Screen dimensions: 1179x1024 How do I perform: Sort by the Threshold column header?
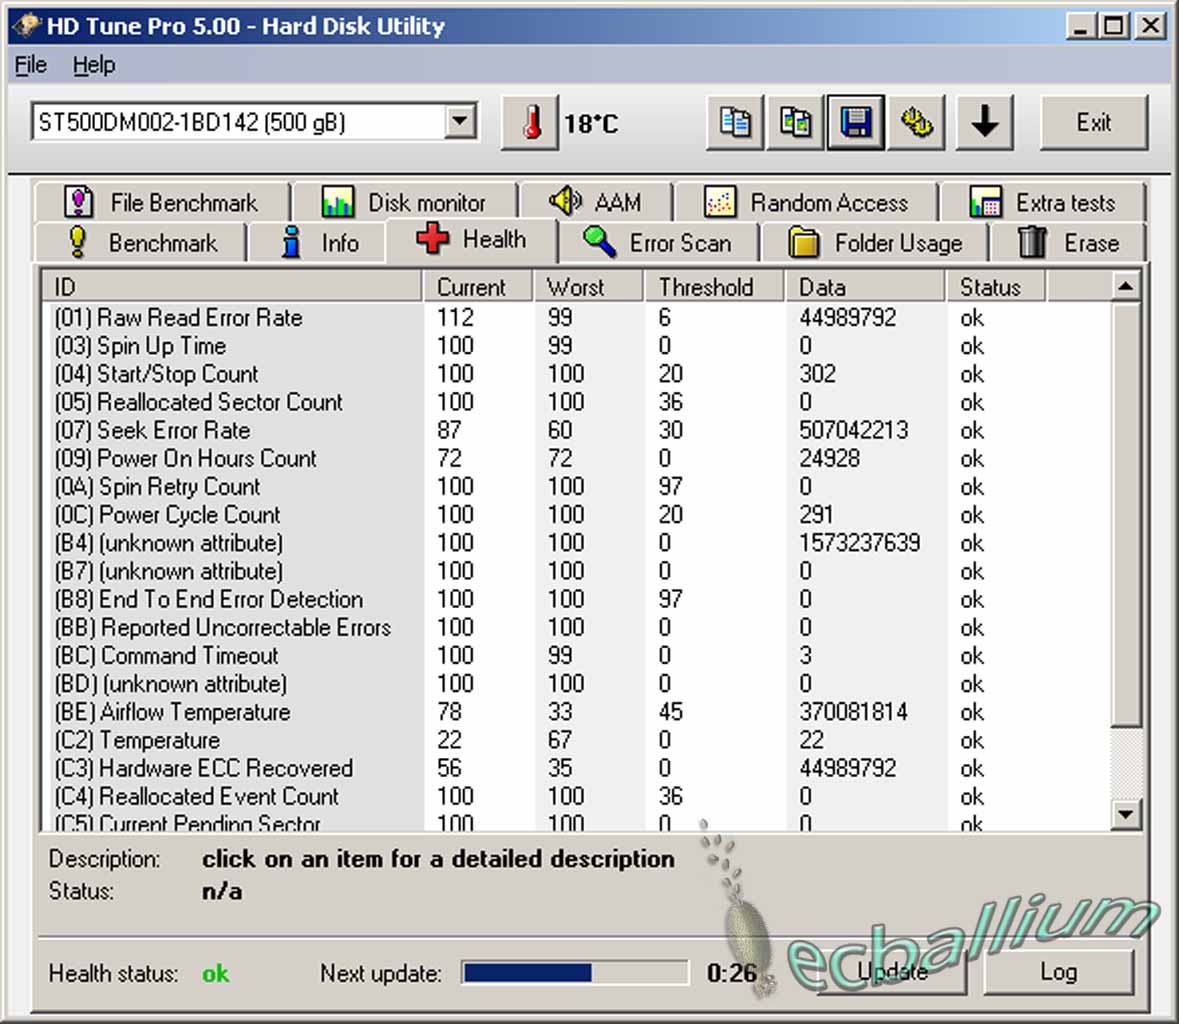pos(705,287)
